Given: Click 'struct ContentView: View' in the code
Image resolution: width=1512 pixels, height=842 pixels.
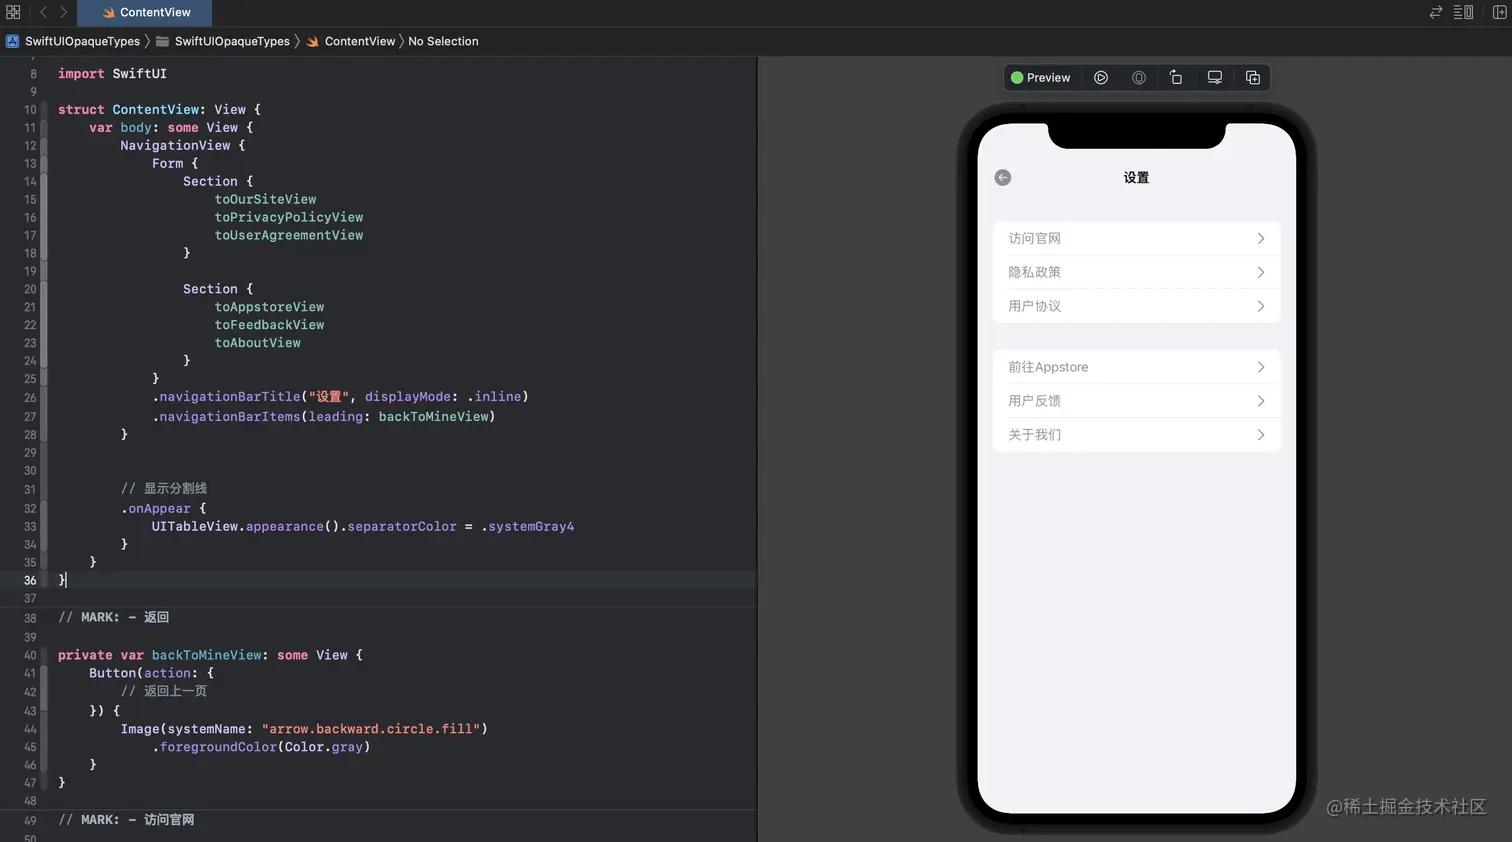Looking at the screenshot, I should [152, 110].
